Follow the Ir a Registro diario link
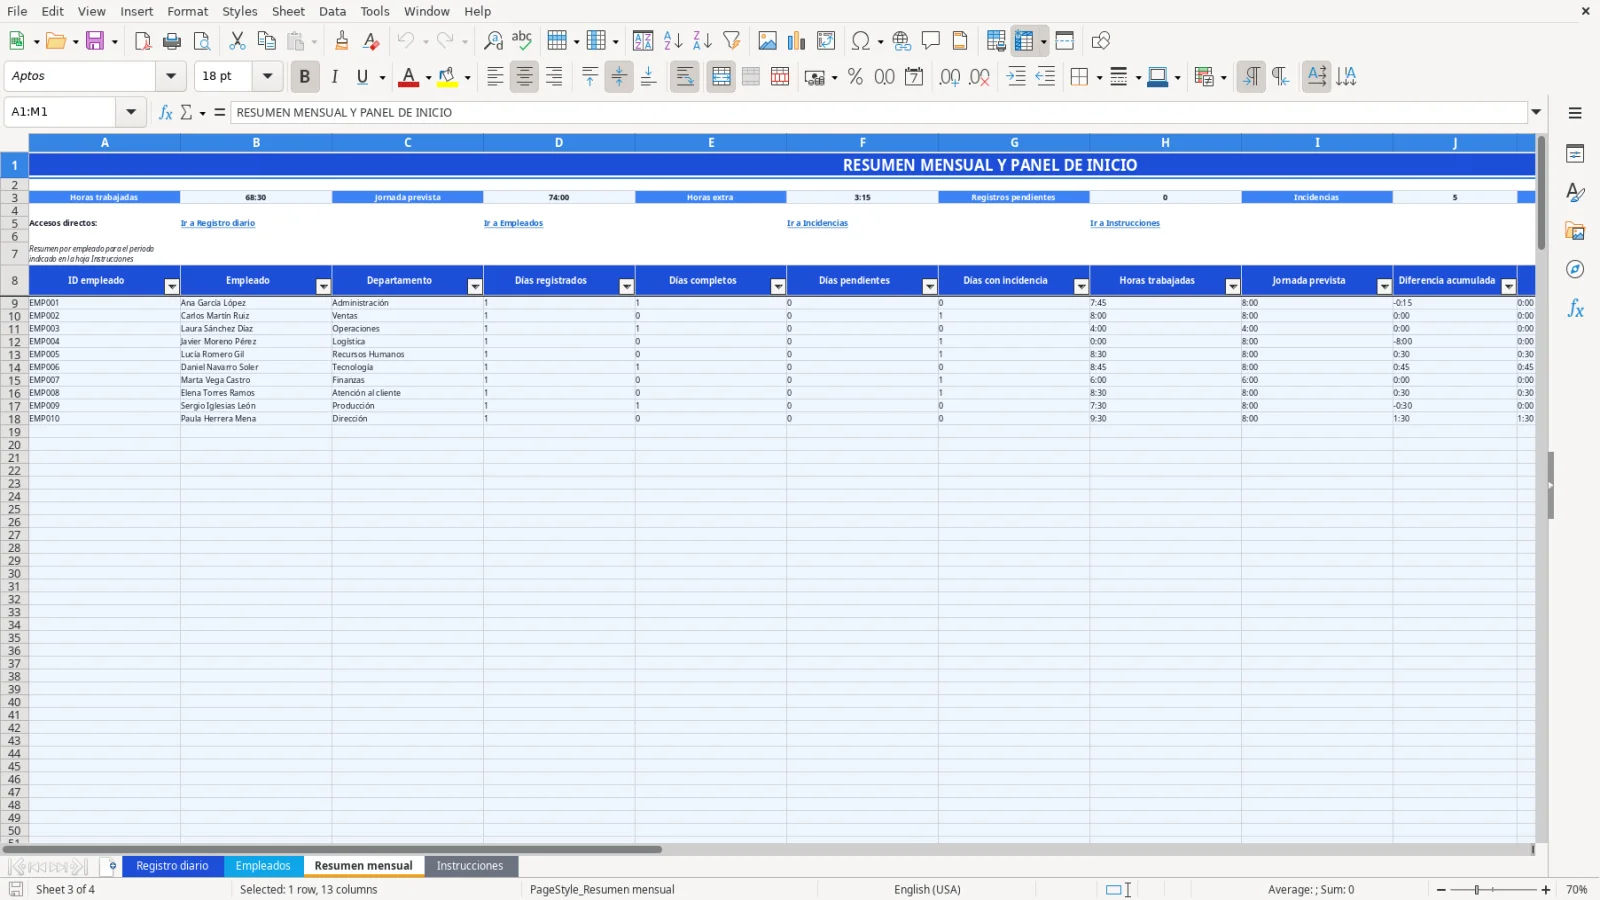Image resolution: width=1600 pixels, height=900 pixels. pos(218,224)
